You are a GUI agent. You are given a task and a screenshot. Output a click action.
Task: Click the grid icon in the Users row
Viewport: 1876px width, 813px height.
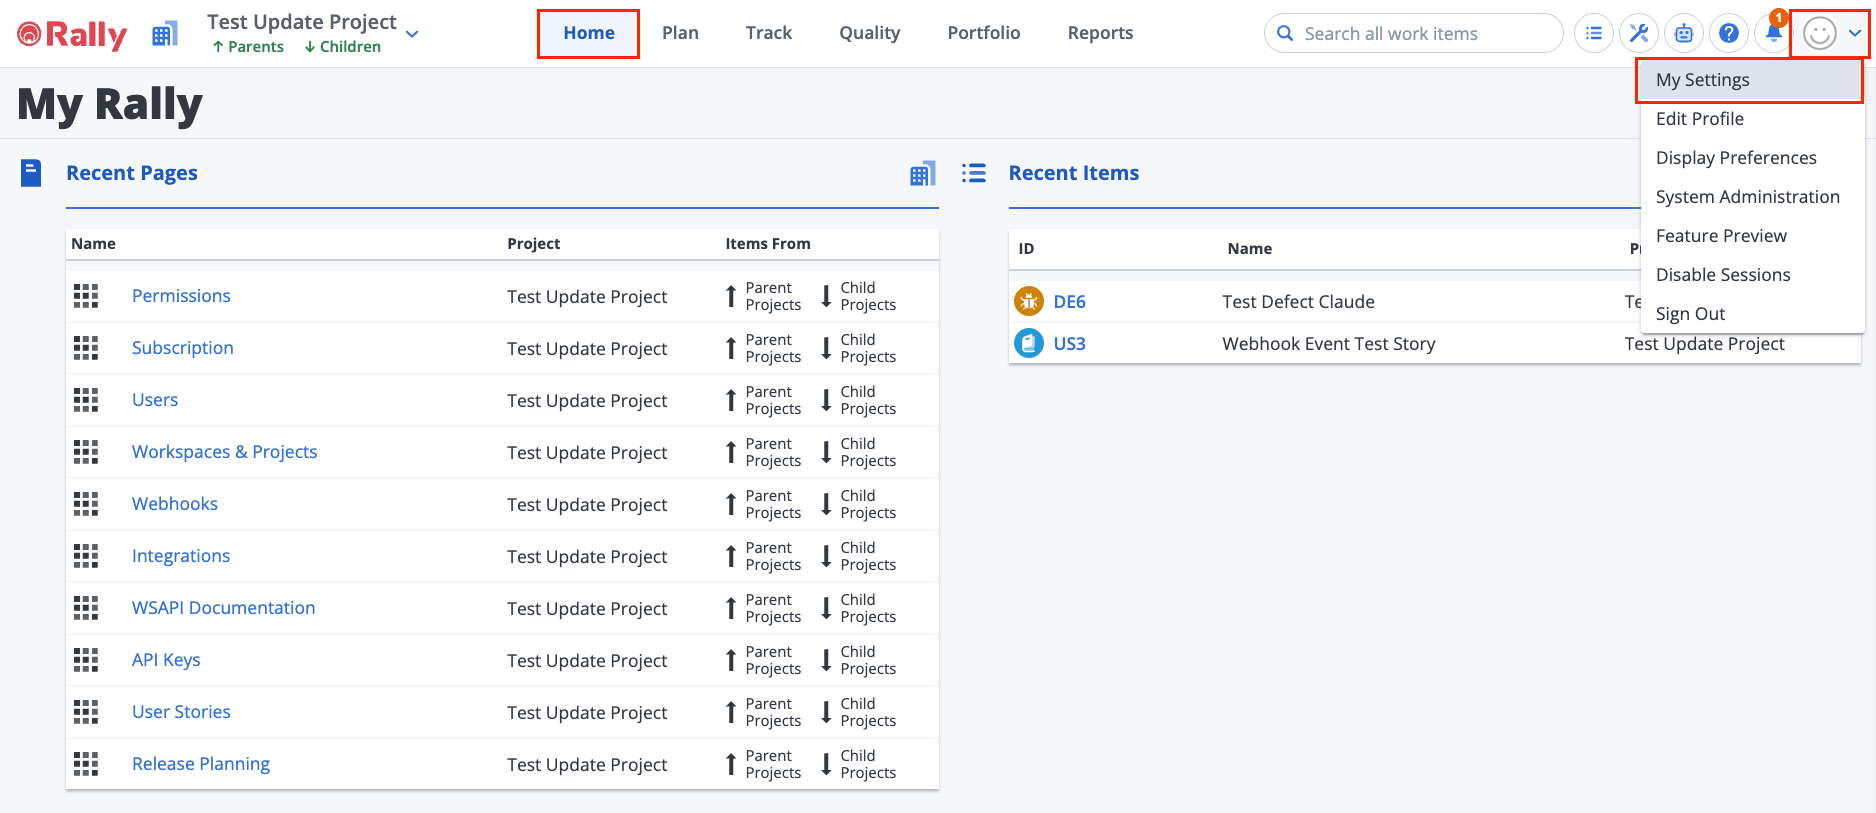86,400
